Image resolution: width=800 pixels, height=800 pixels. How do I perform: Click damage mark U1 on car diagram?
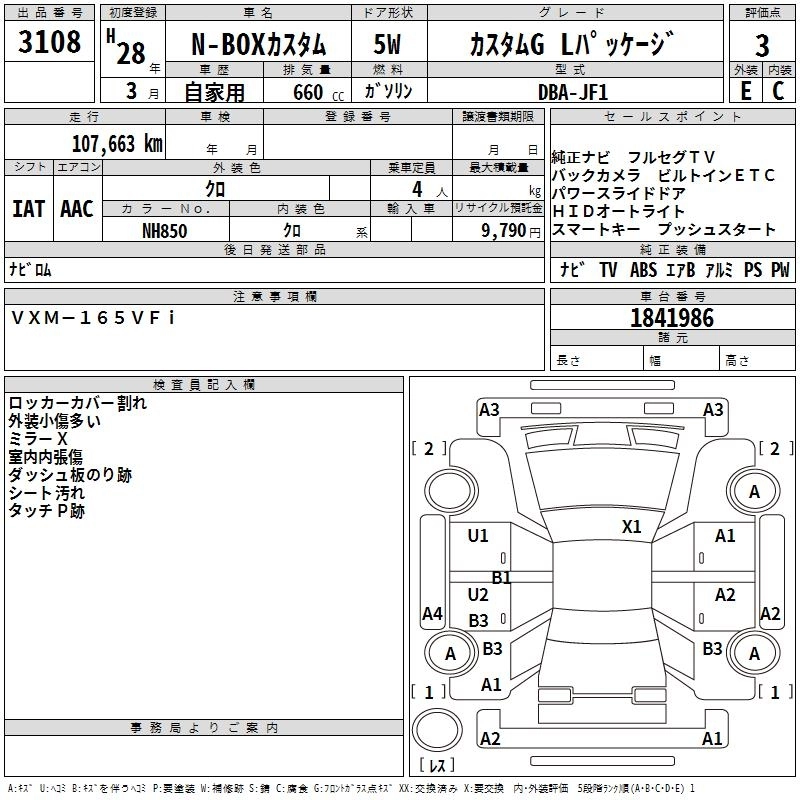478,536
